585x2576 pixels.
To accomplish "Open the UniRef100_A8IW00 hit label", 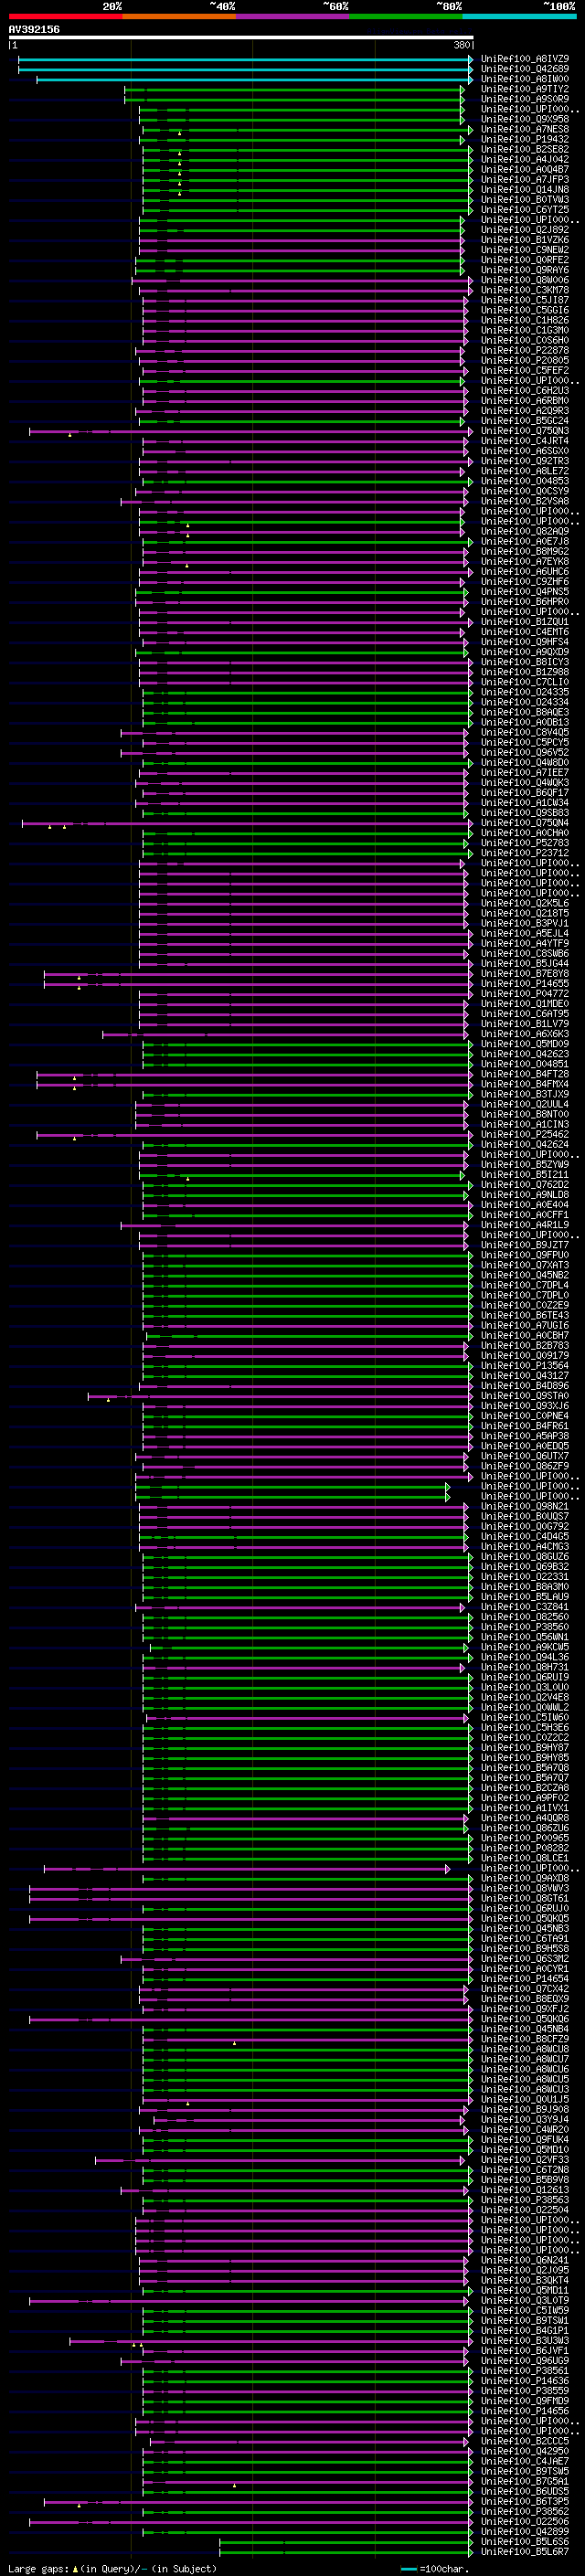I will tap(525, 79).
